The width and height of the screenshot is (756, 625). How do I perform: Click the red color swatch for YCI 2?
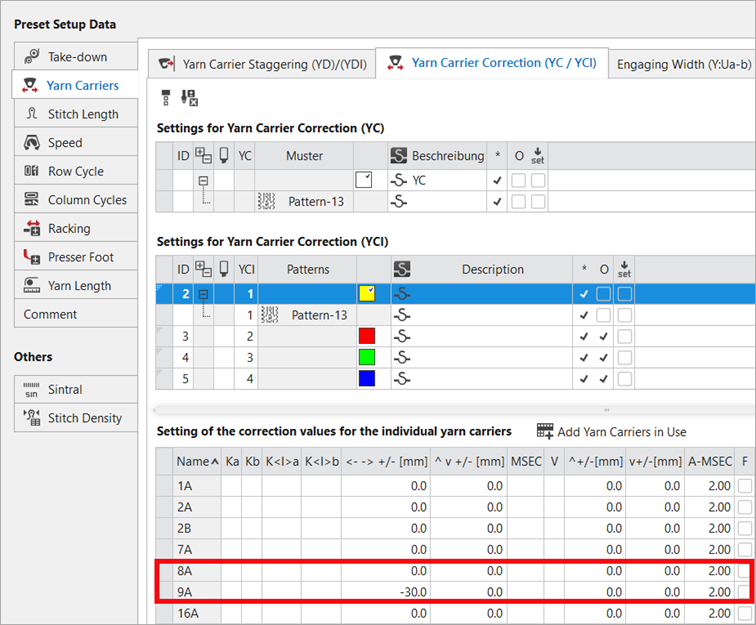click(367, 337)
